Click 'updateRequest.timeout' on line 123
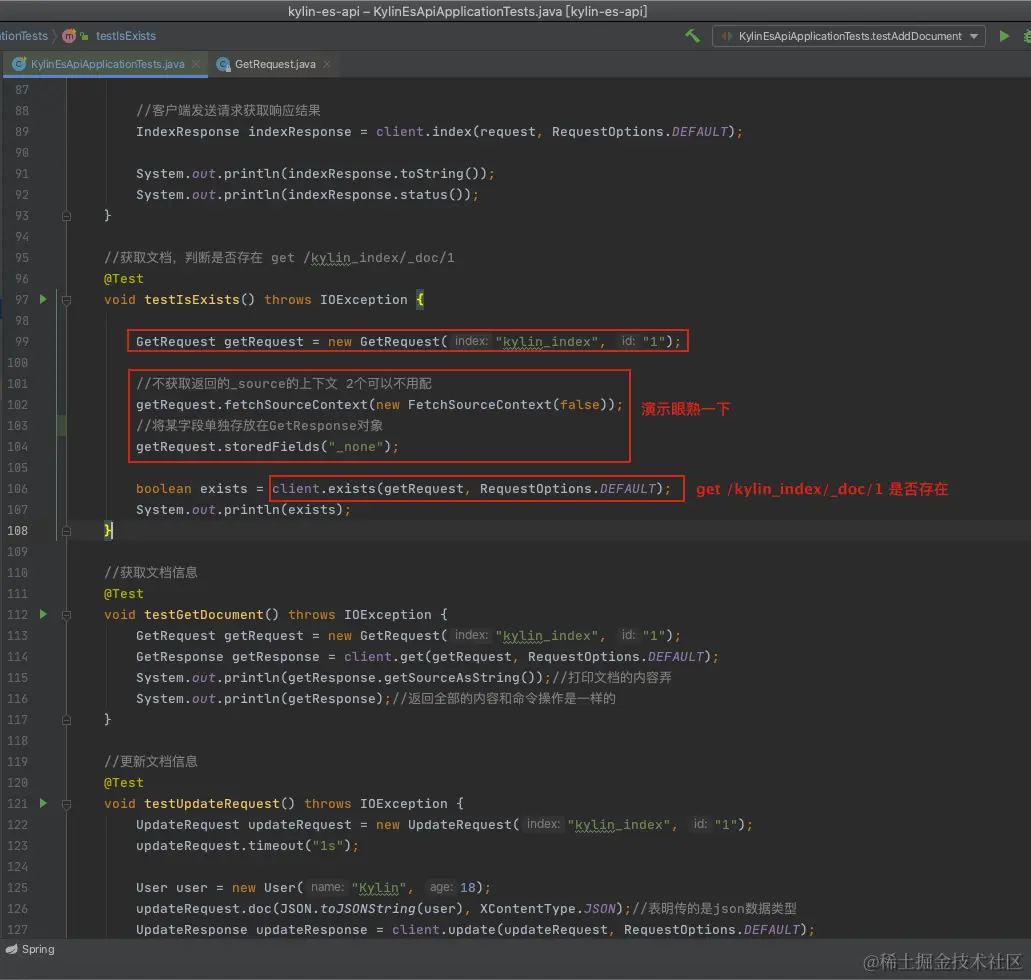Viewport: 1031px width, 980px height. pyautogui.click(x=220, y=845)
